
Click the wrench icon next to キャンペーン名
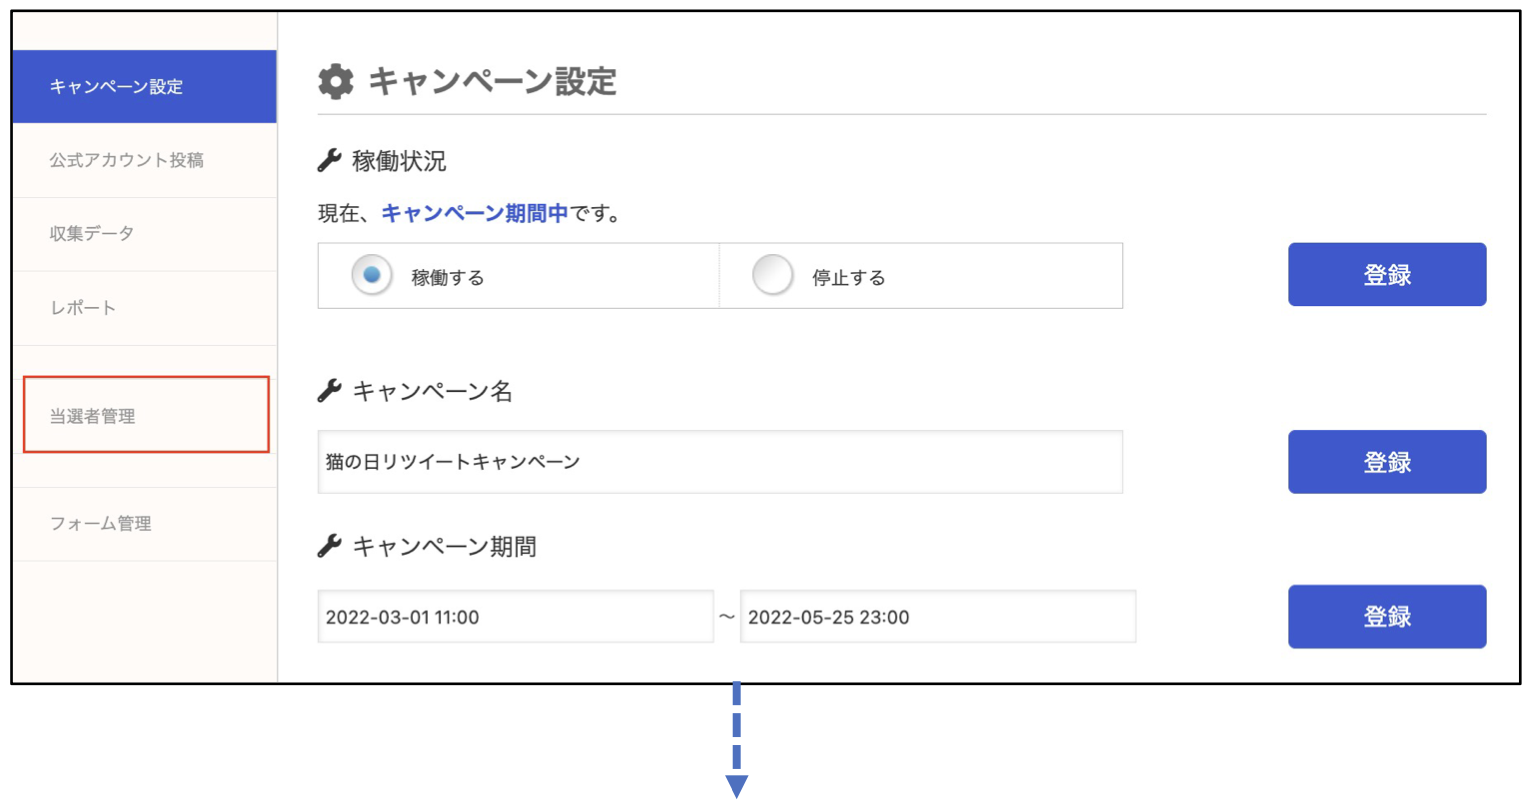[x=329, y=391]
